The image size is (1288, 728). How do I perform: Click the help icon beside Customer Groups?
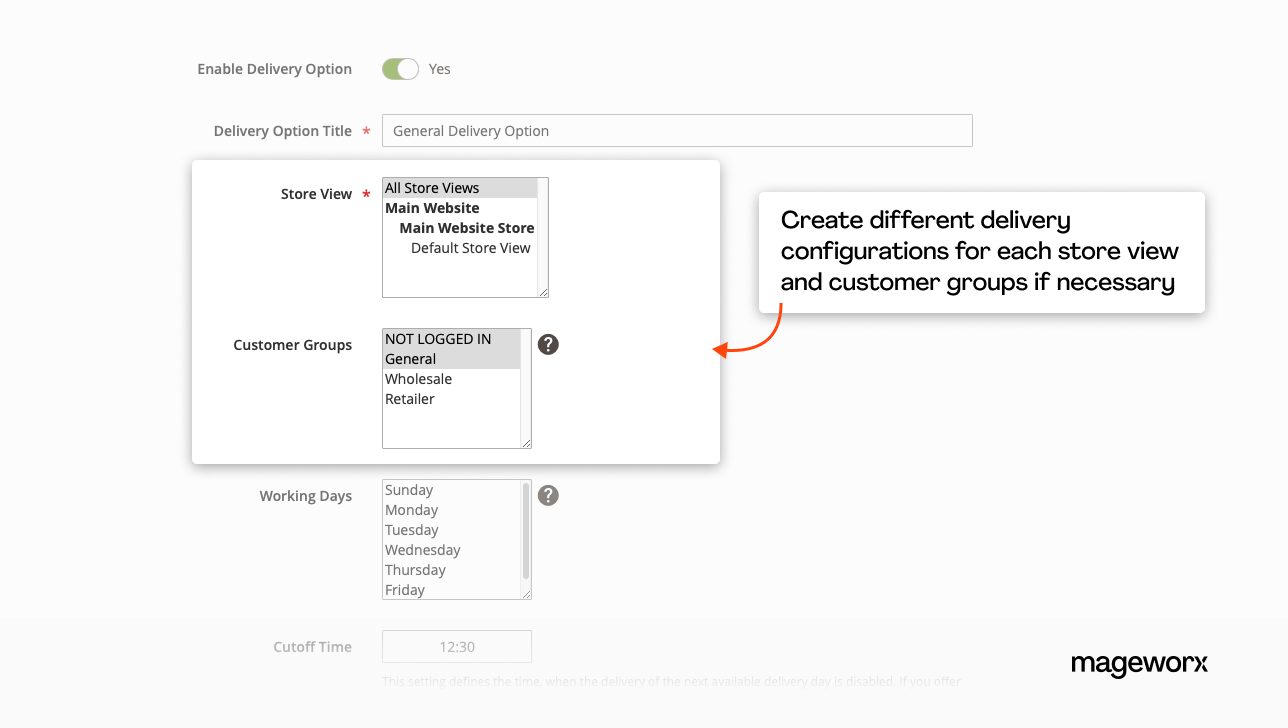[x=547, y=344]
